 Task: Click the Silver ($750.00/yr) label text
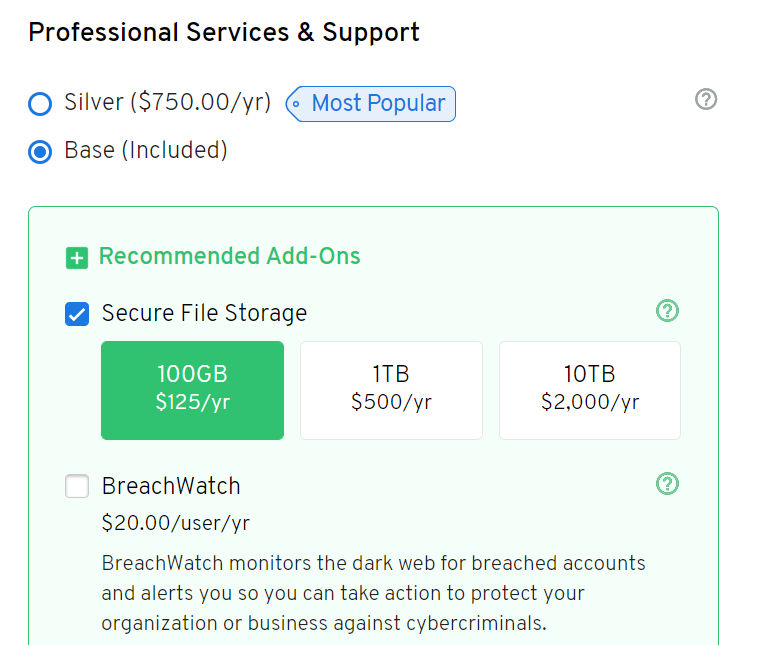tap(168, 103)
